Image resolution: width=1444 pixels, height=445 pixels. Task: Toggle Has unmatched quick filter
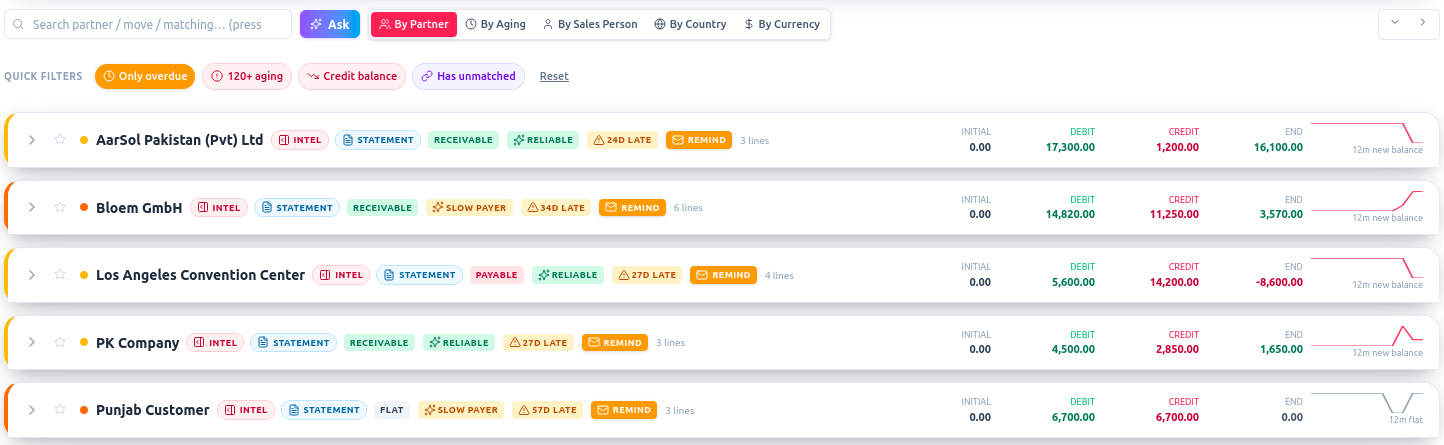468,76
